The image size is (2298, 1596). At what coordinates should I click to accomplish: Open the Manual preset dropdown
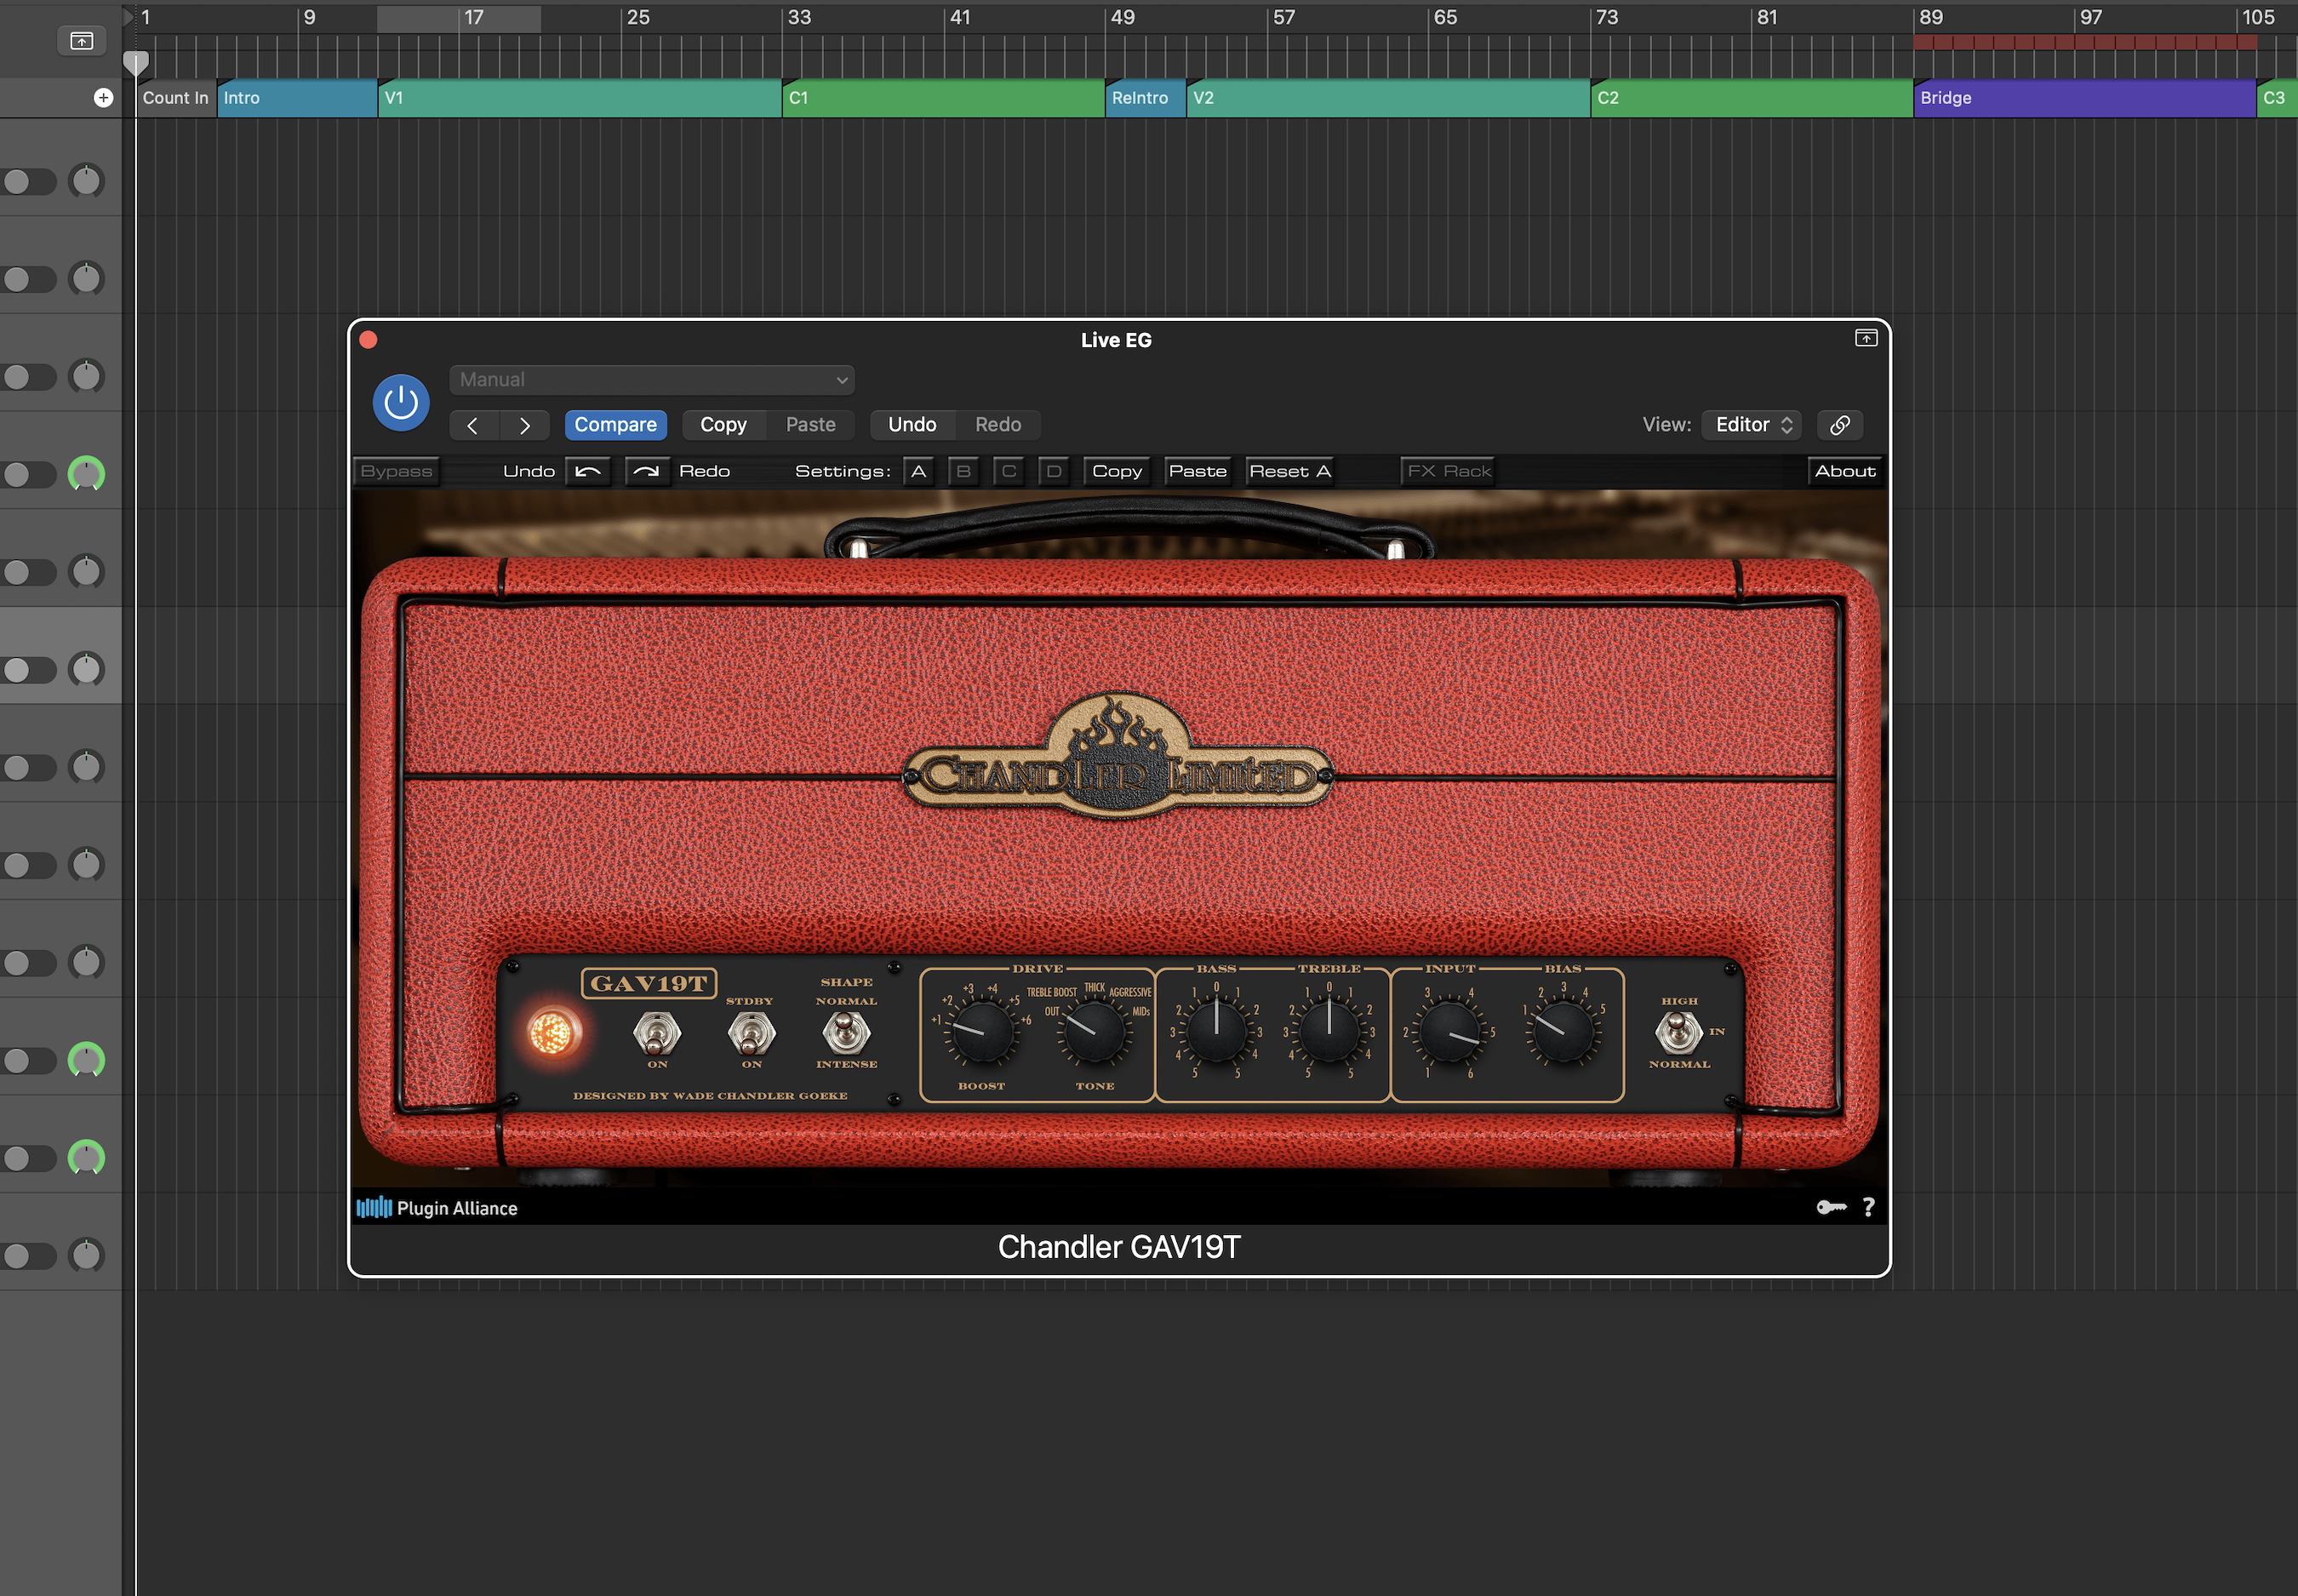(652, 380)
